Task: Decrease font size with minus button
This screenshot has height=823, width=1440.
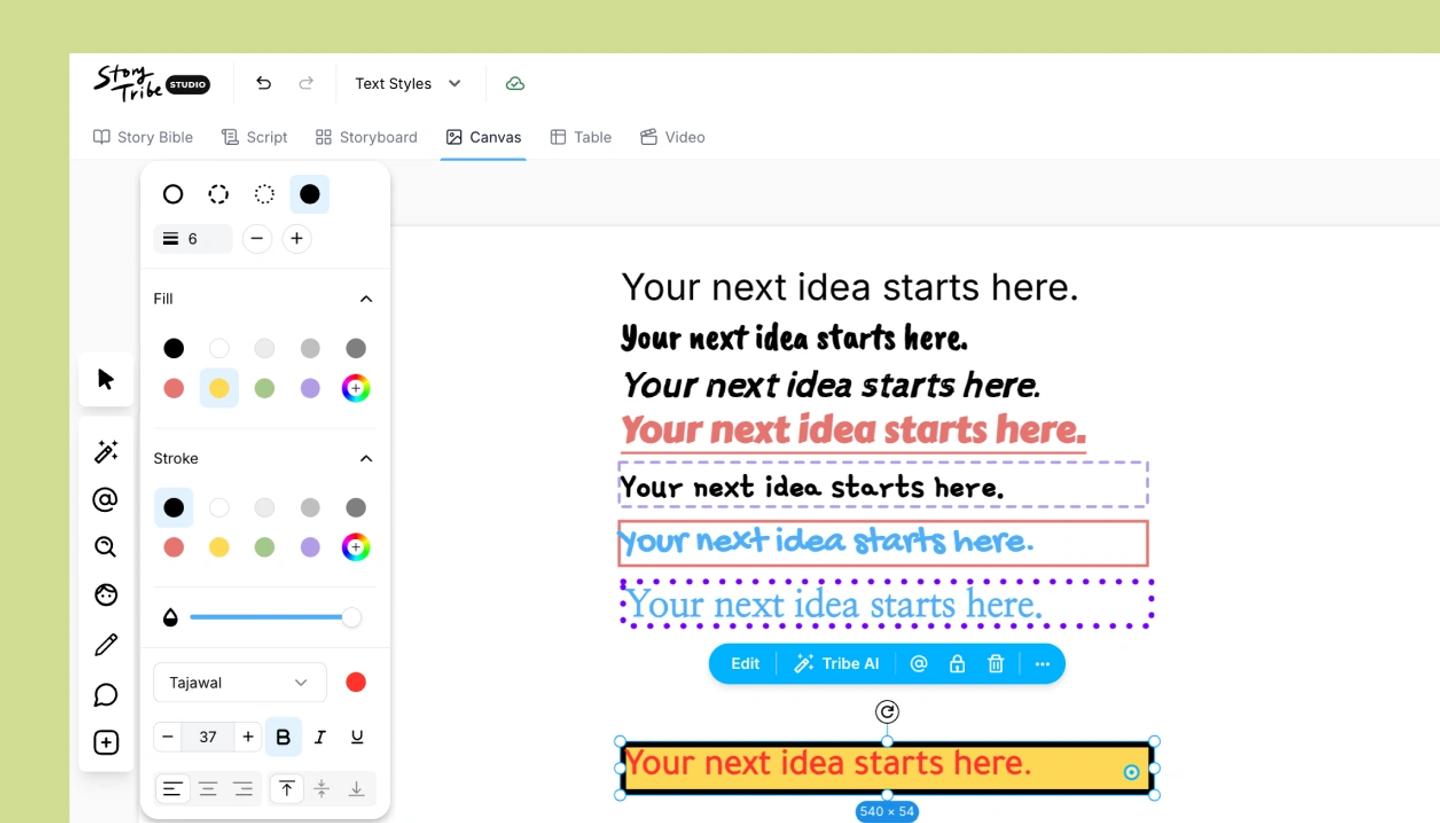Action: click(168, 737)
